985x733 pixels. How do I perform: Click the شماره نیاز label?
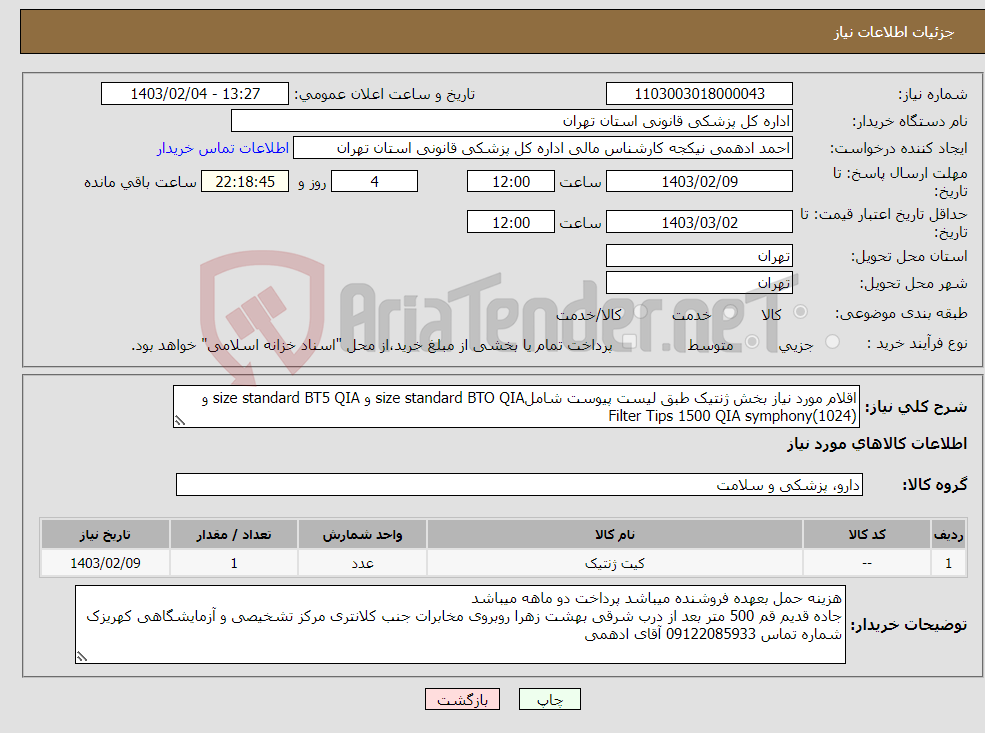pyautogui.click(x=933, y=95)
